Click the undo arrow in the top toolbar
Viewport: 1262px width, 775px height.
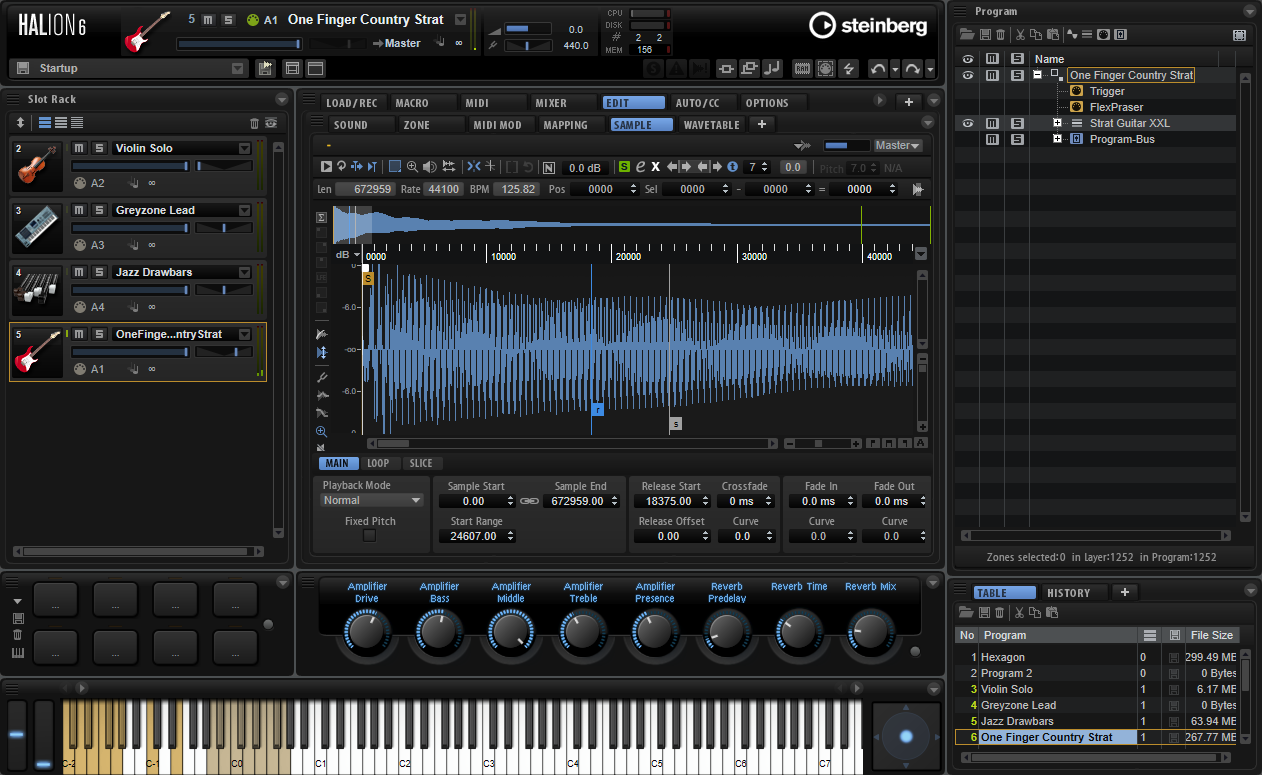point(878,69)
